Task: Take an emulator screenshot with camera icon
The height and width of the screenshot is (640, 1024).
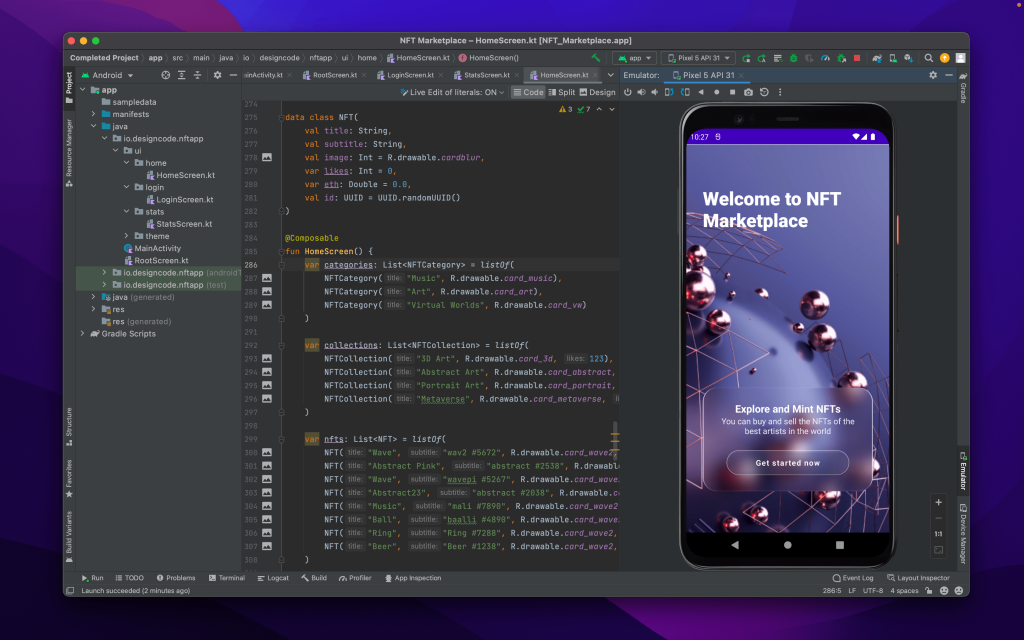Action: point(747,92)
